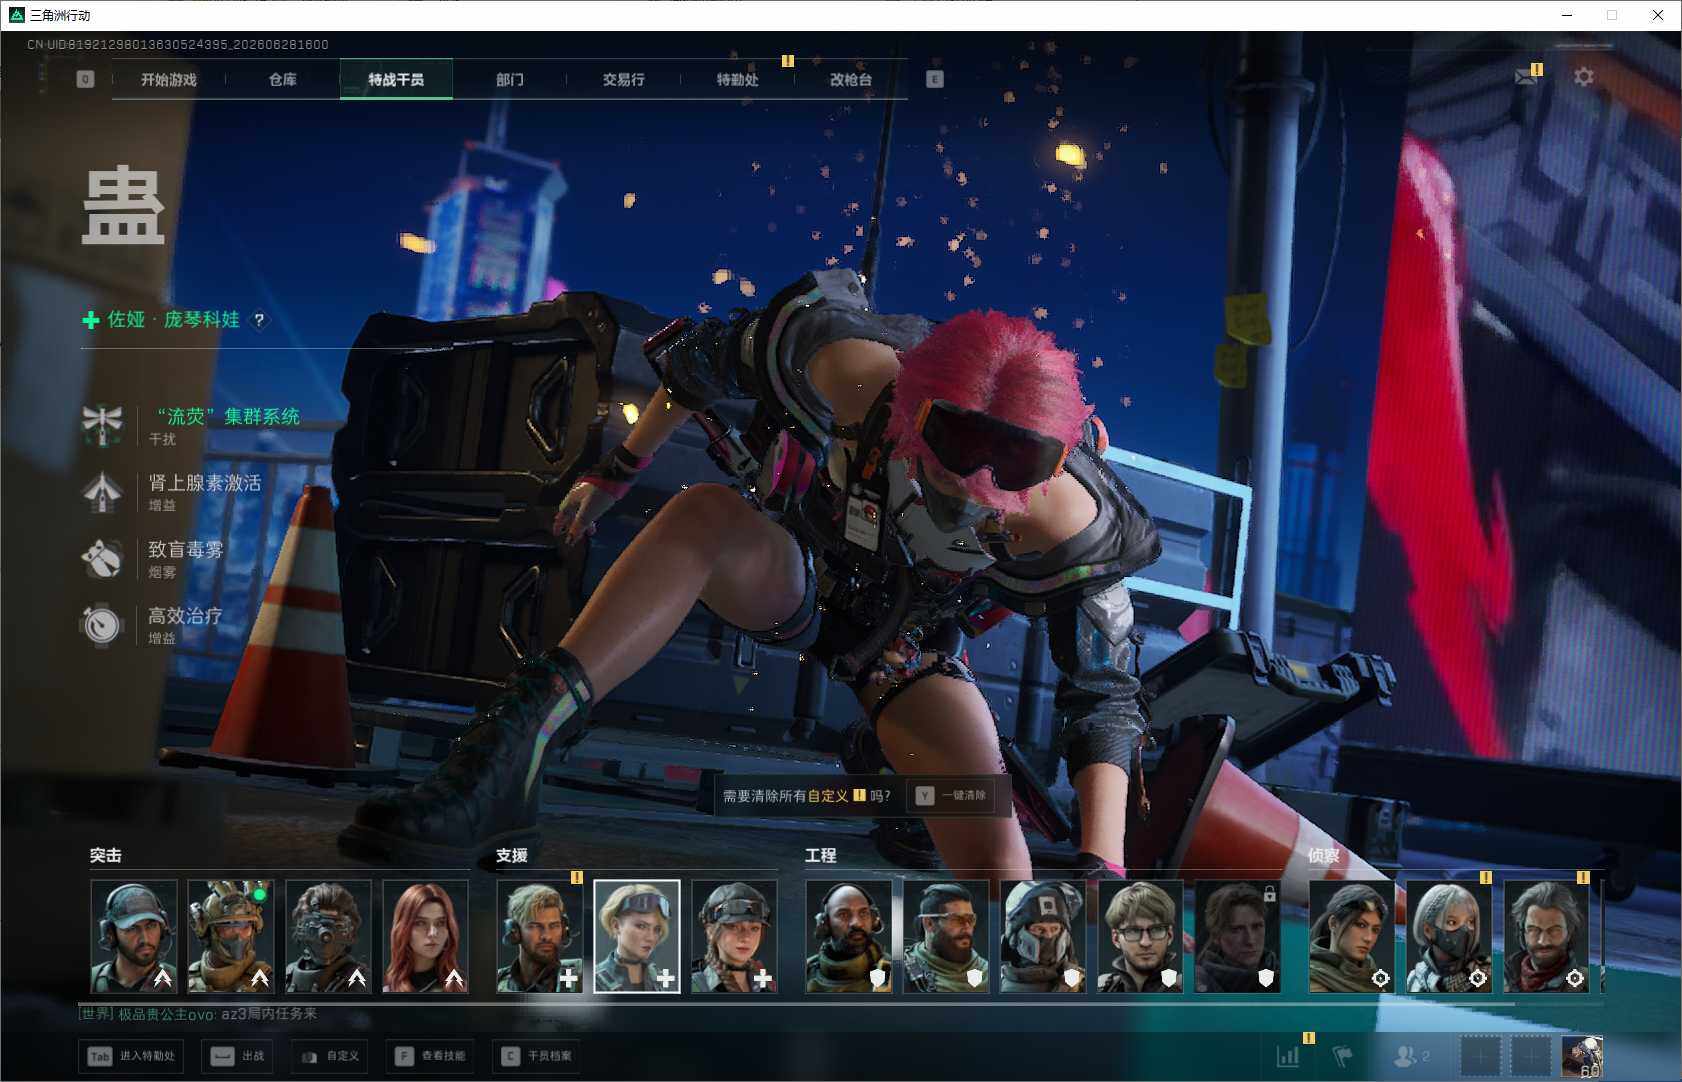Select the white-haired masked 侦察 operator
The width and height of the screenshot is (1682, 1082).
[1449, 936]
